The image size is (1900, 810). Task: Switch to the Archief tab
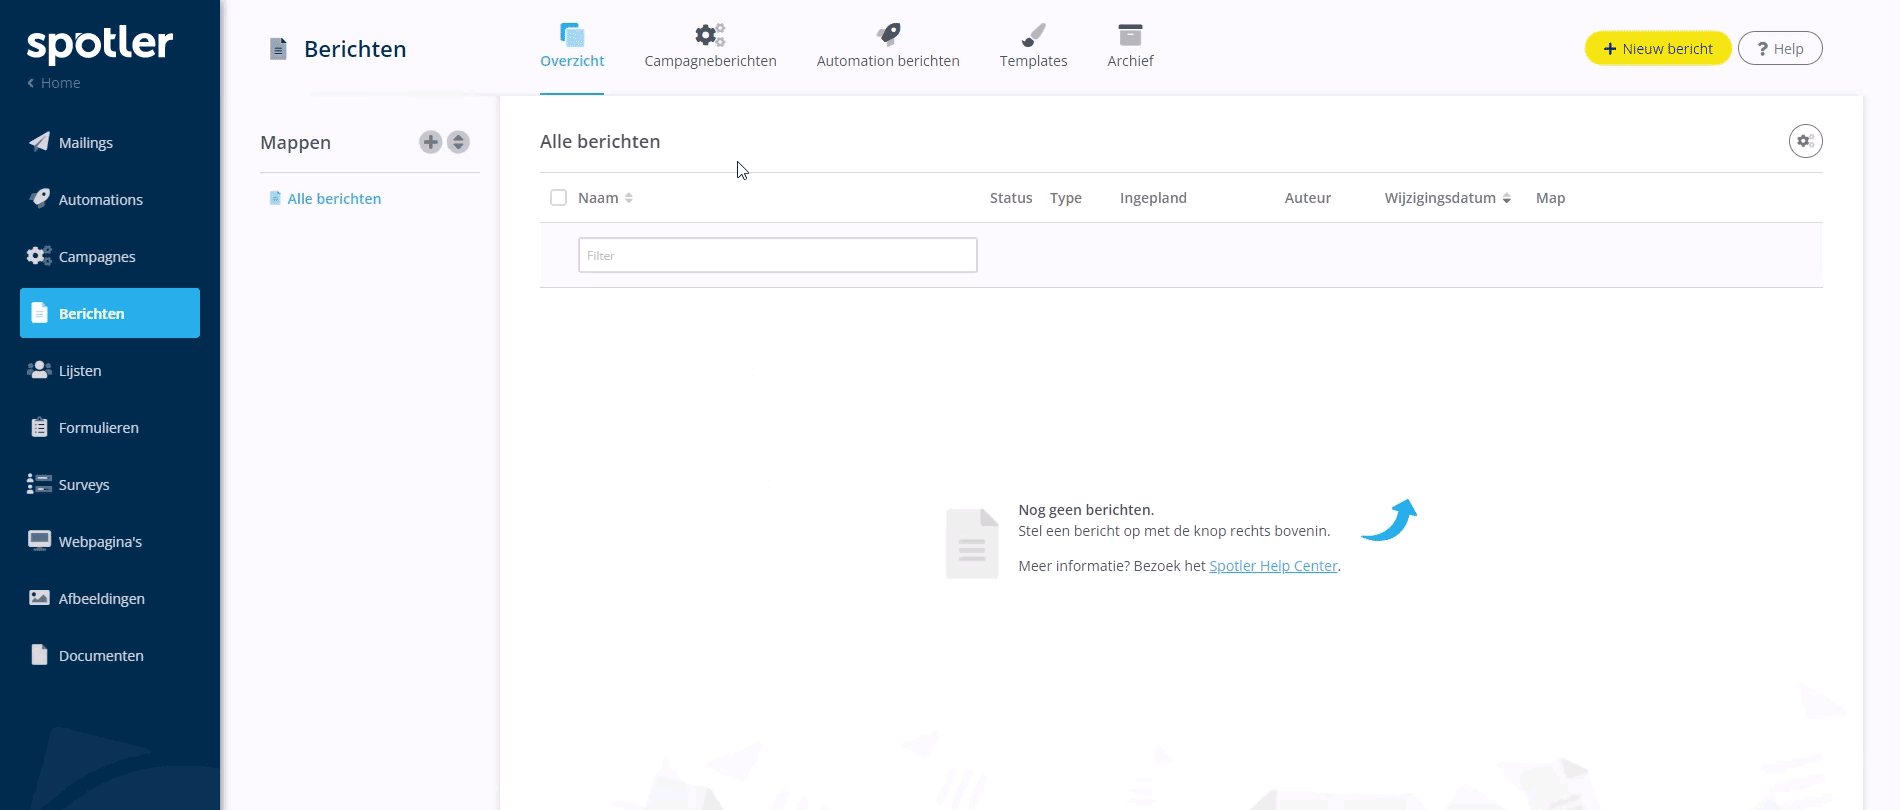point(1130,61)
